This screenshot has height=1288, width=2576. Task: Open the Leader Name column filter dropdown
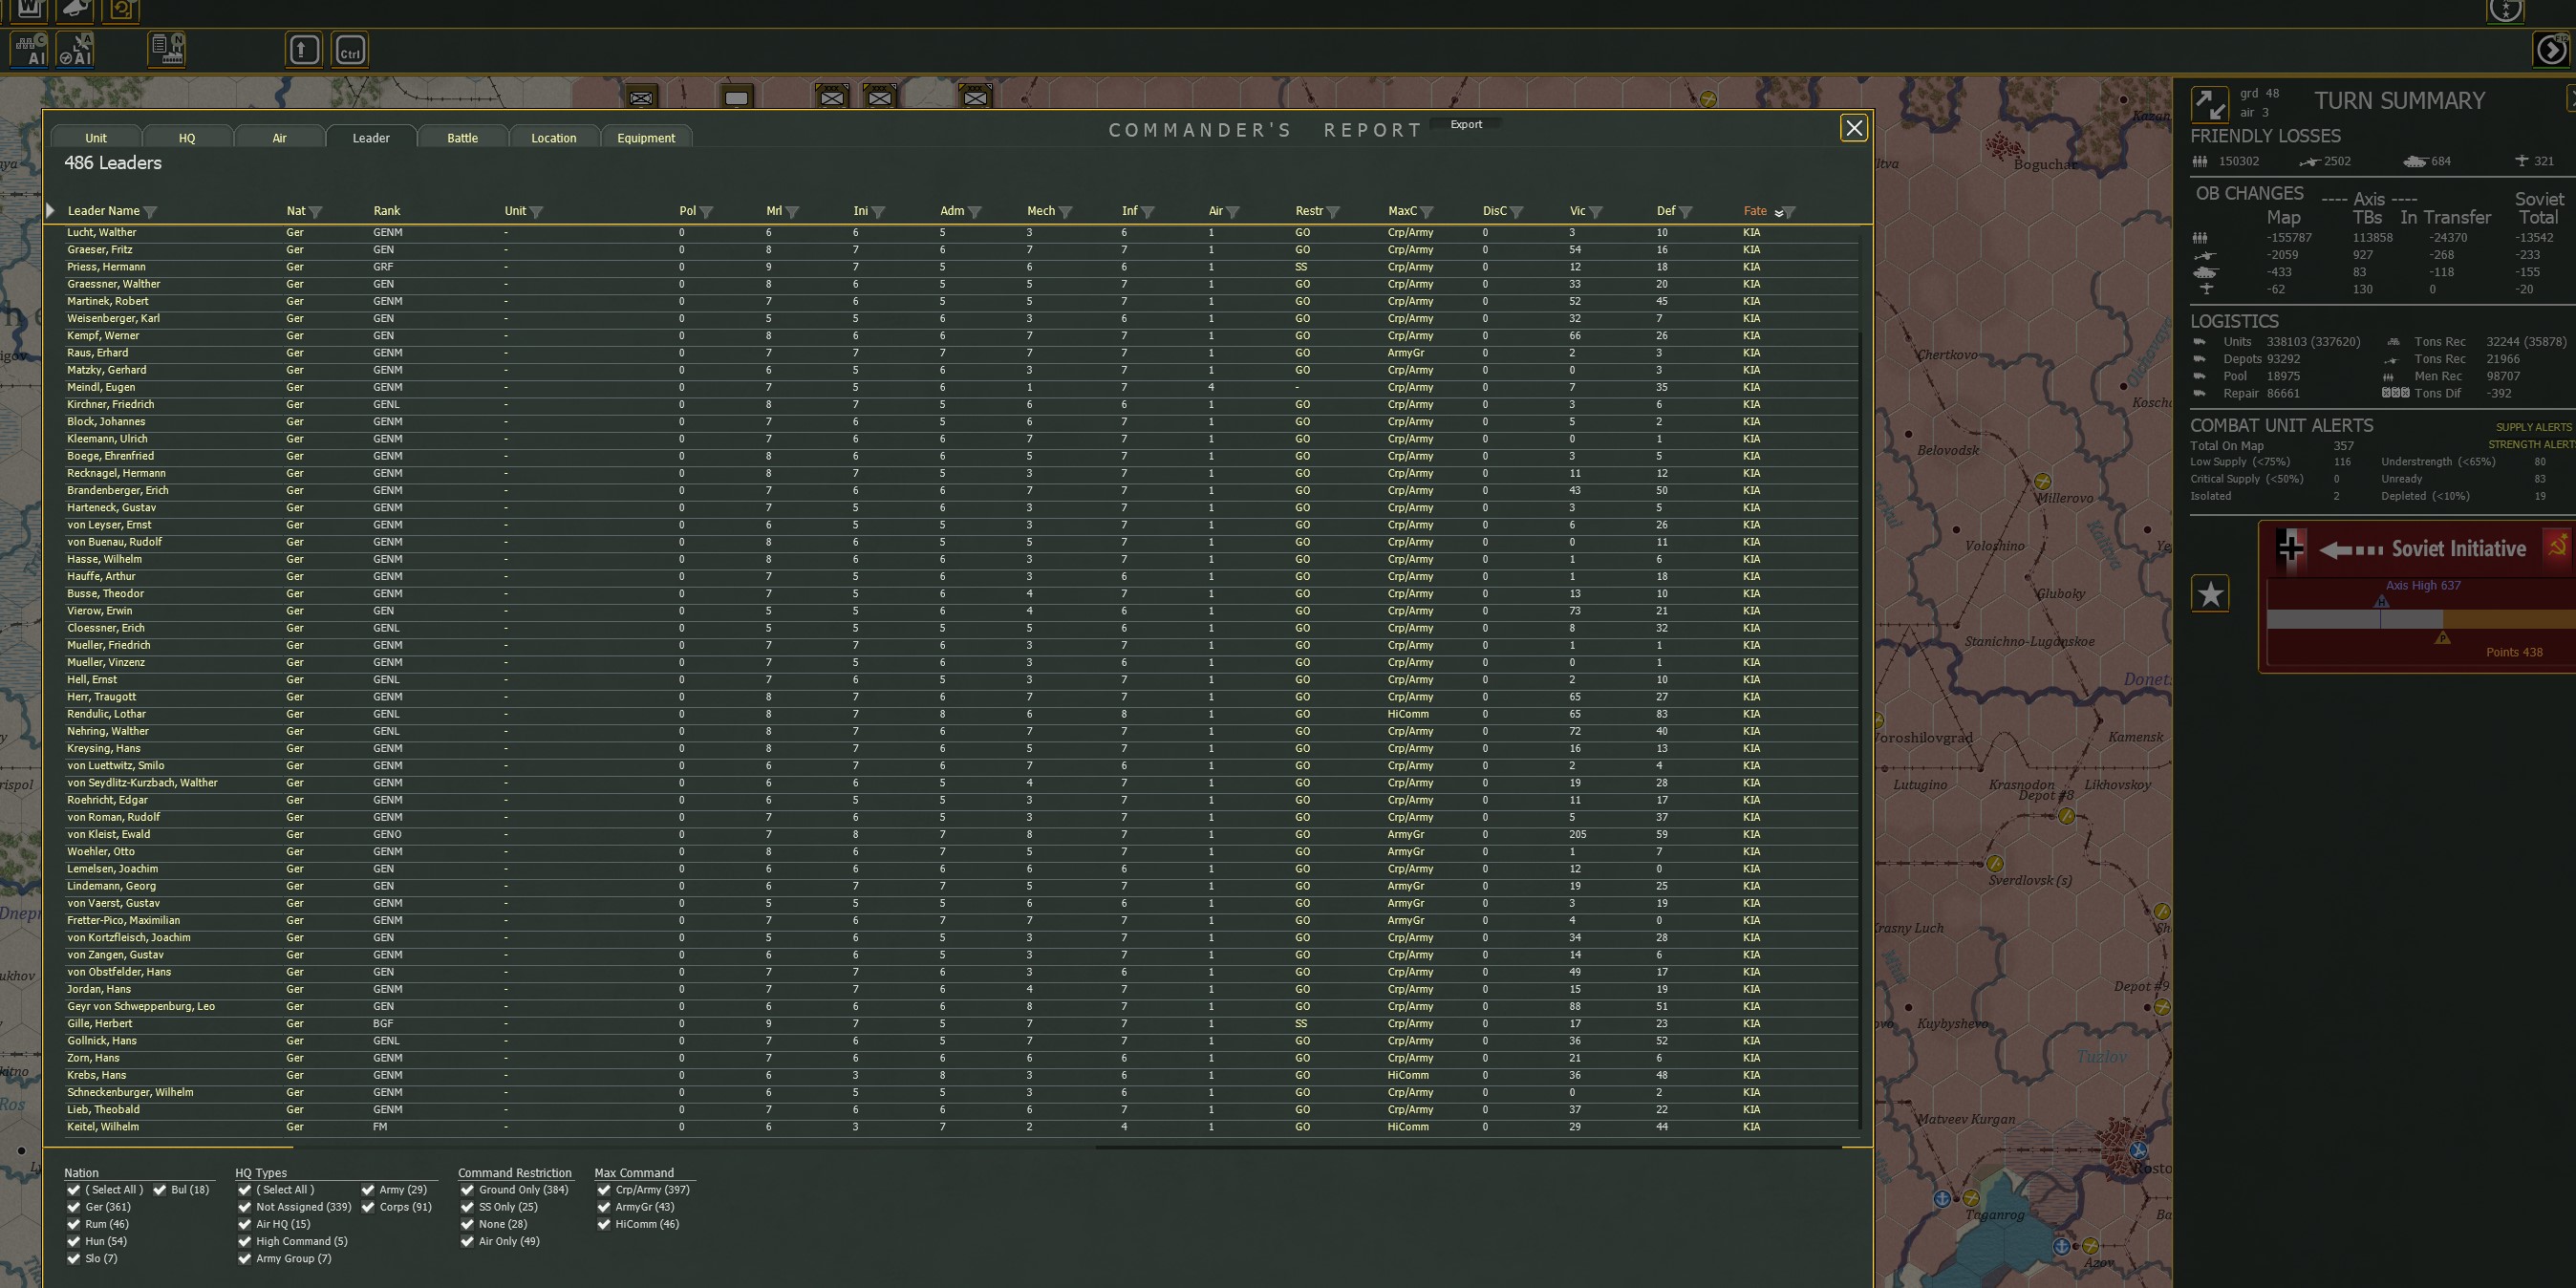pyautogui.click(x=151, y=212)
